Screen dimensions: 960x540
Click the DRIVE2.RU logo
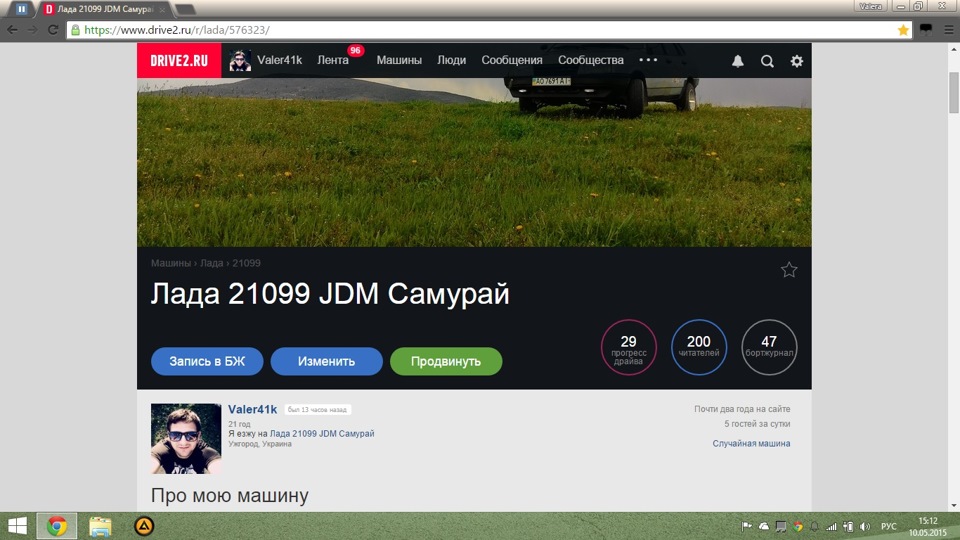(x=179, y=61)
